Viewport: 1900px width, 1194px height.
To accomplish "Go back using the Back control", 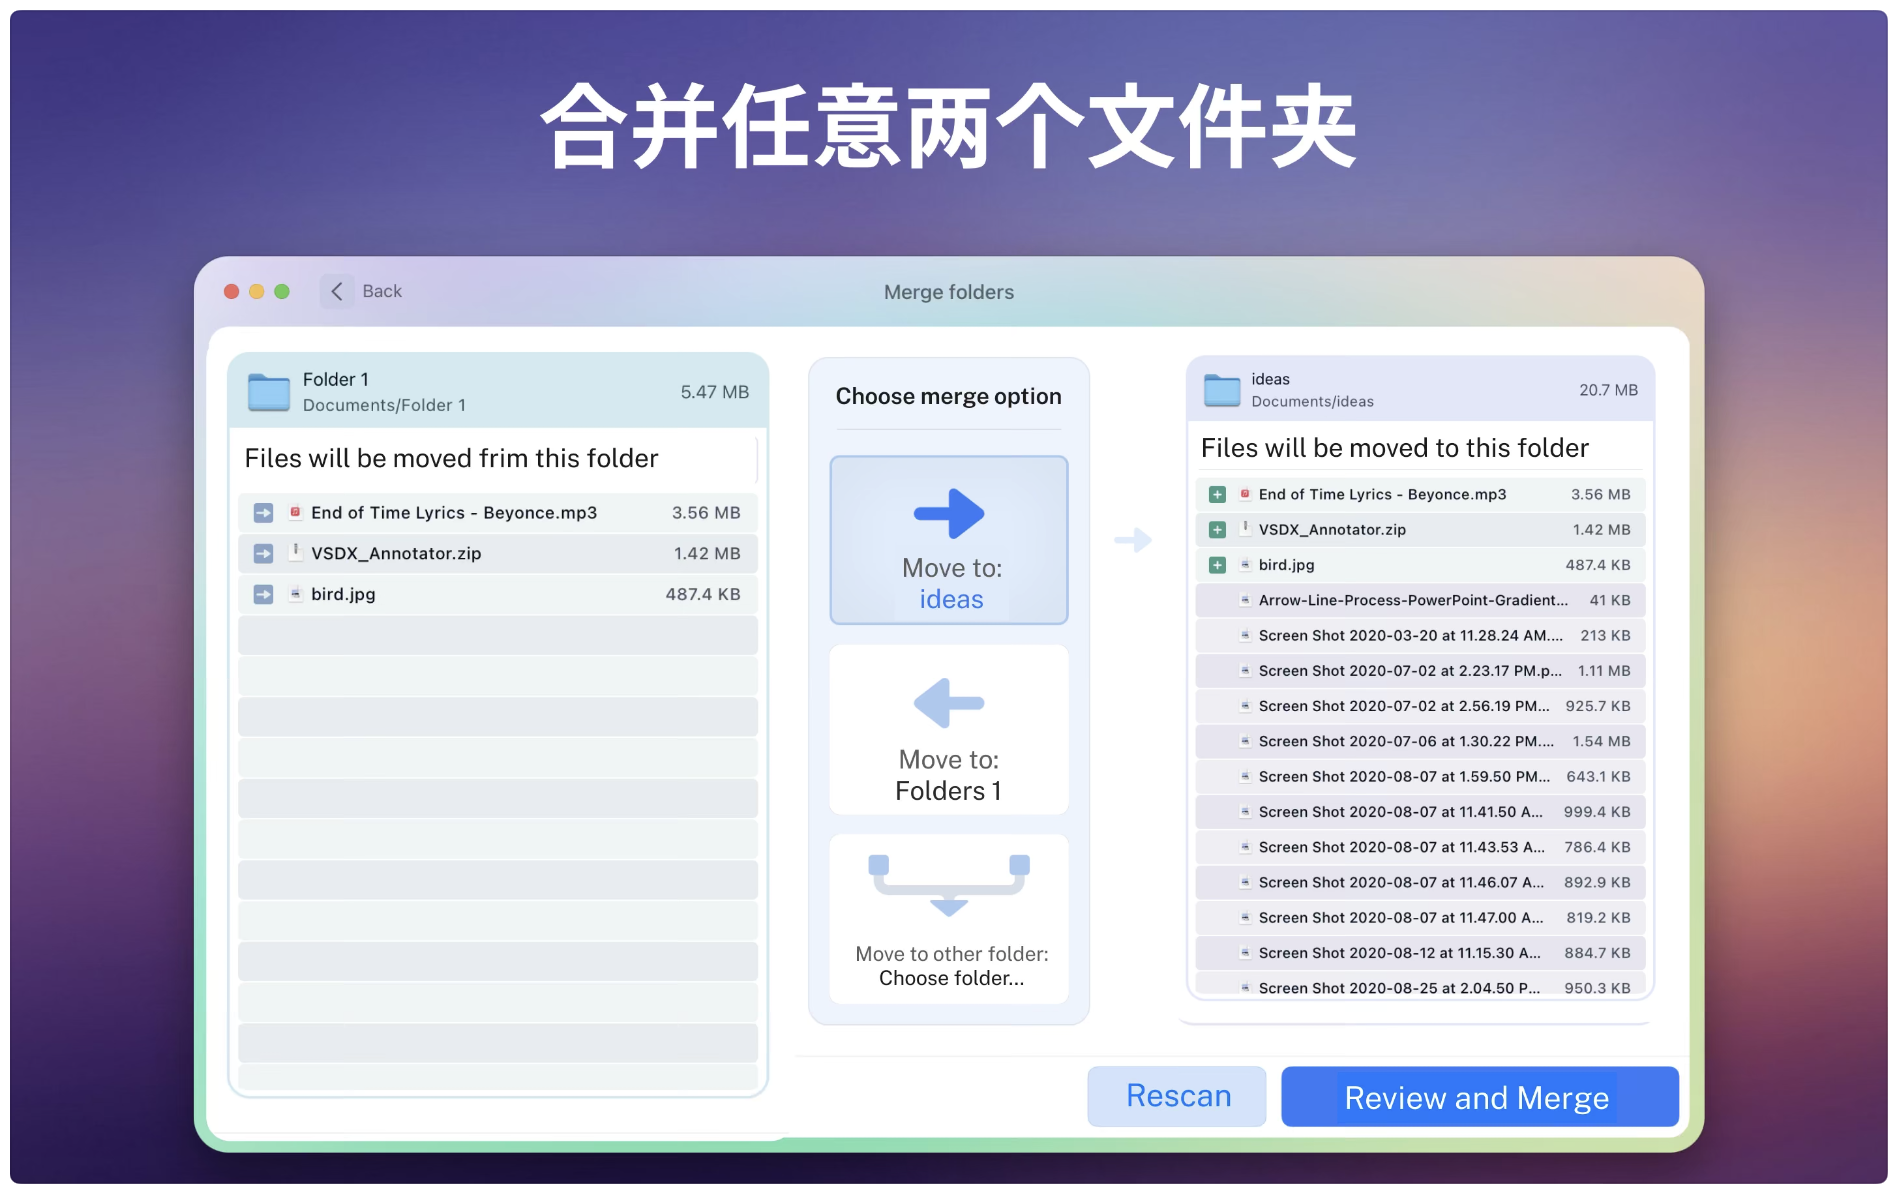I will tap(380, 291).
